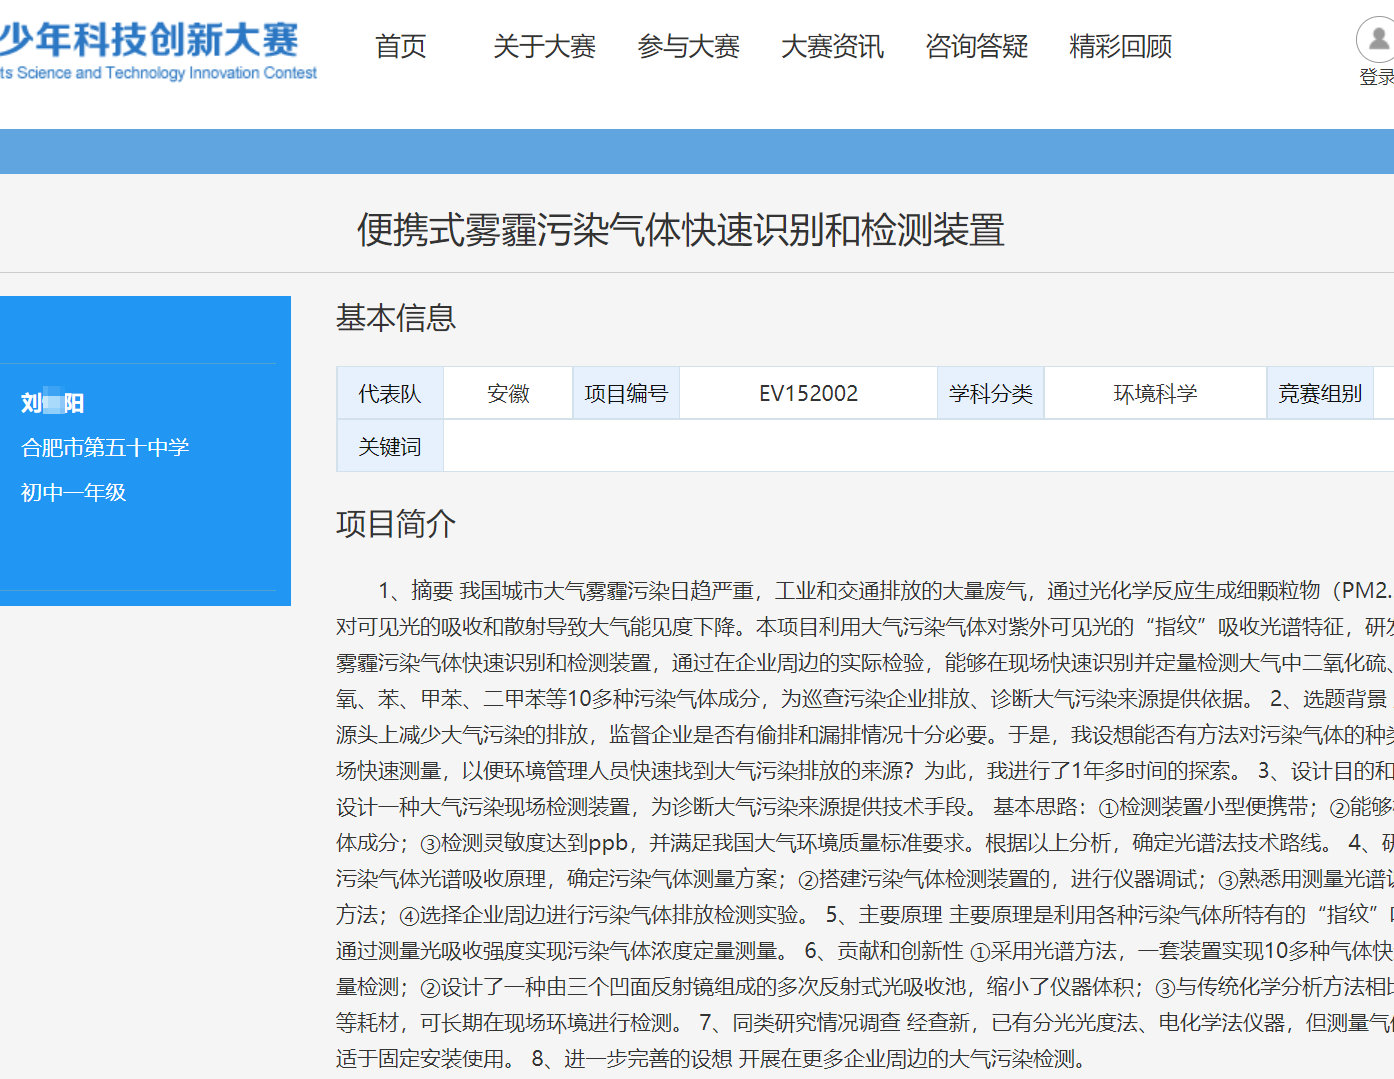Open the 关于大赛 menu item
The image size is (1394, 1079).
tap(544, 46)
